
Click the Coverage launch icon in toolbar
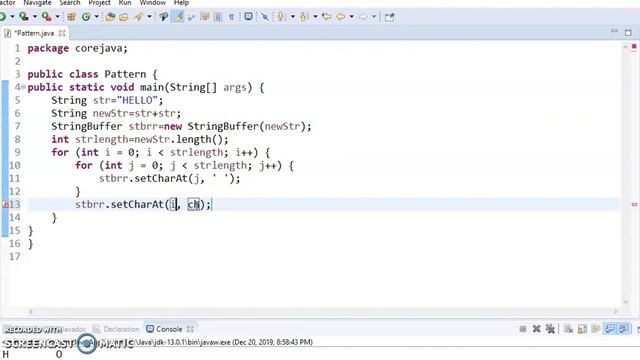[24, 17]
